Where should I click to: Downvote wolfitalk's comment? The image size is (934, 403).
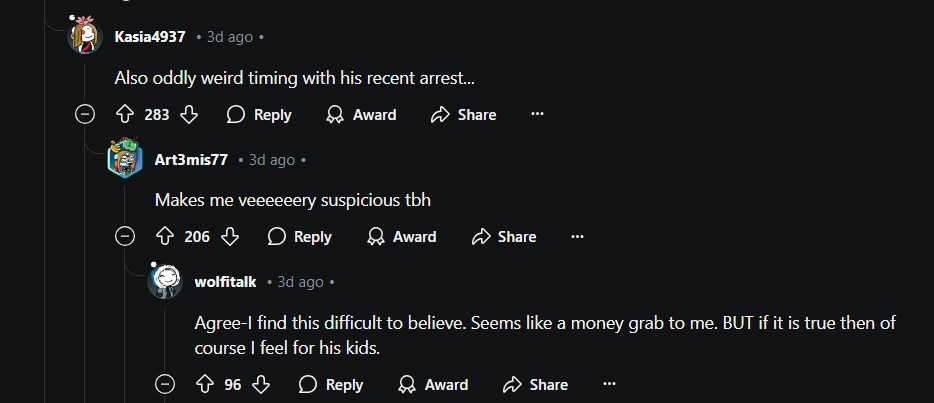click(262, 384)
